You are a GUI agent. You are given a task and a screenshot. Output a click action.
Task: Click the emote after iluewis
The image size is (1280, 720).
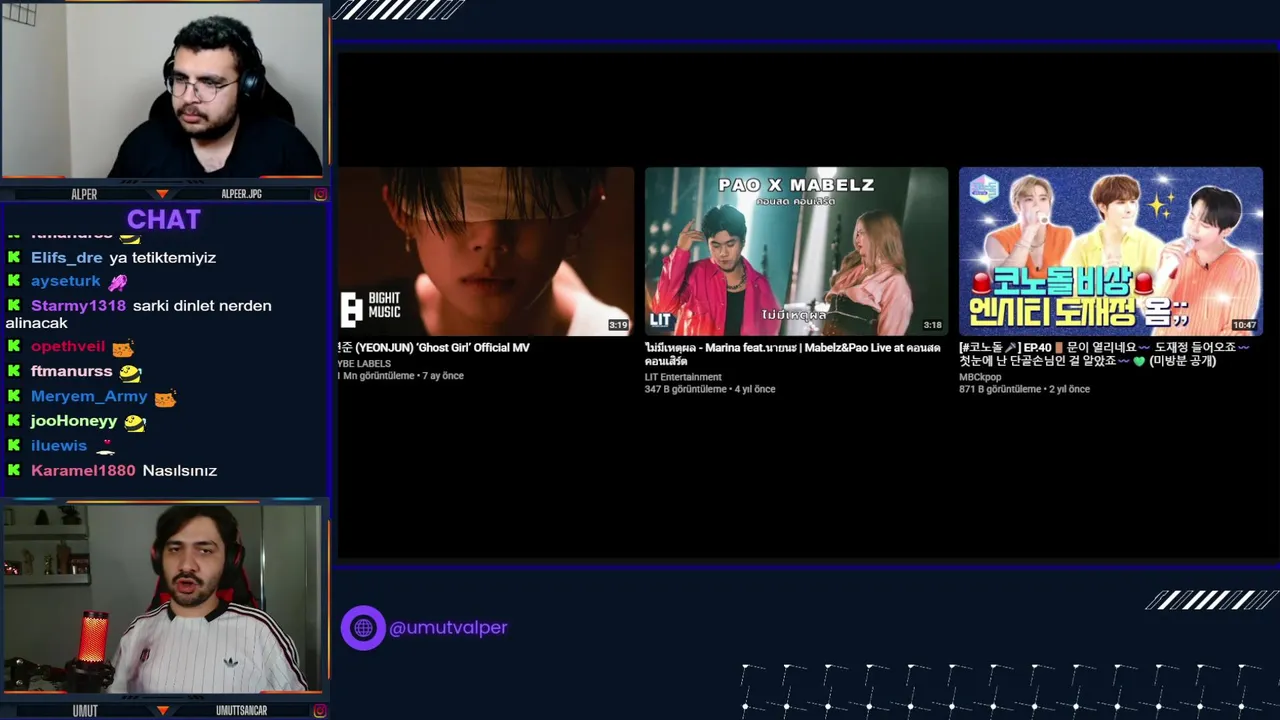[105, 447]
